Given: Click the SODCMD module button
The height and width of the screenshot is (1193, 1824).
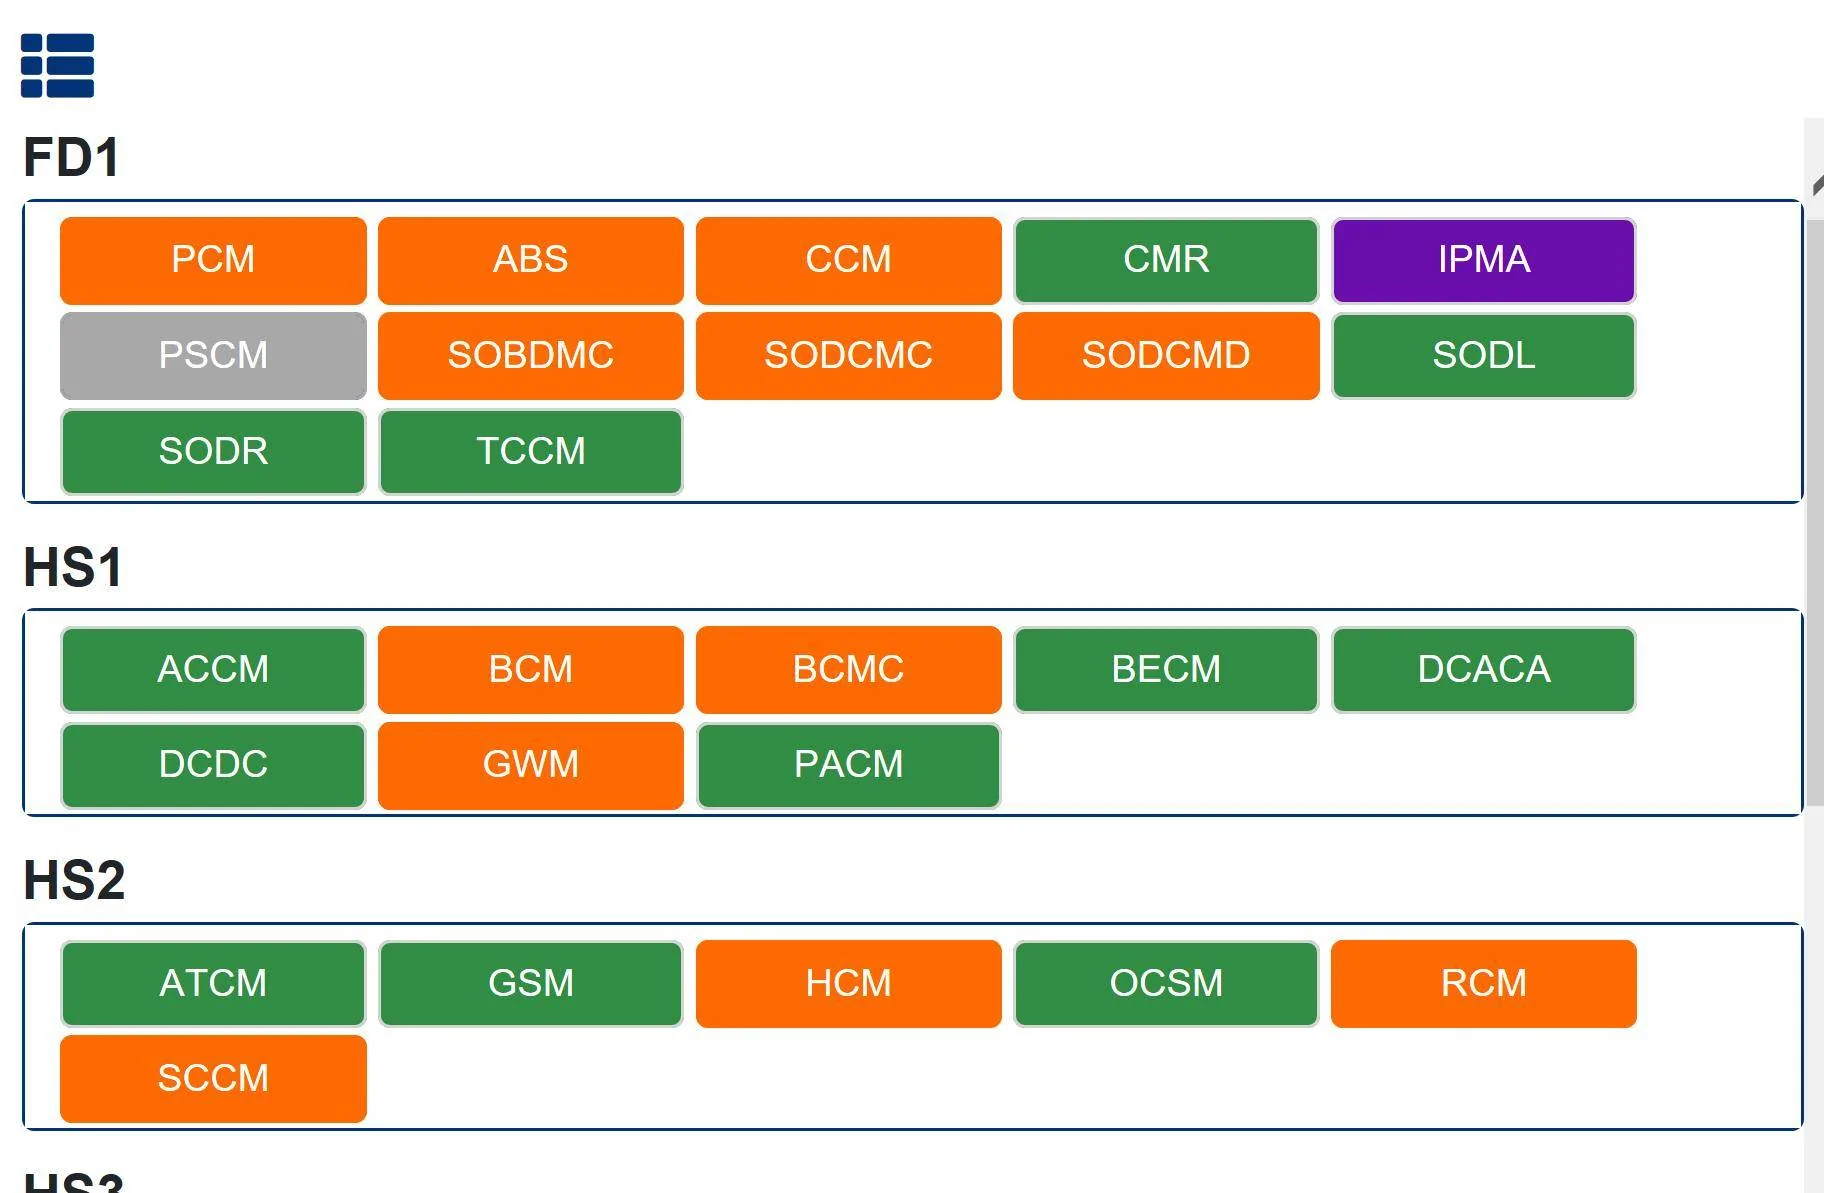Looking at the screenshot, I should click(x=1165, y=356).
